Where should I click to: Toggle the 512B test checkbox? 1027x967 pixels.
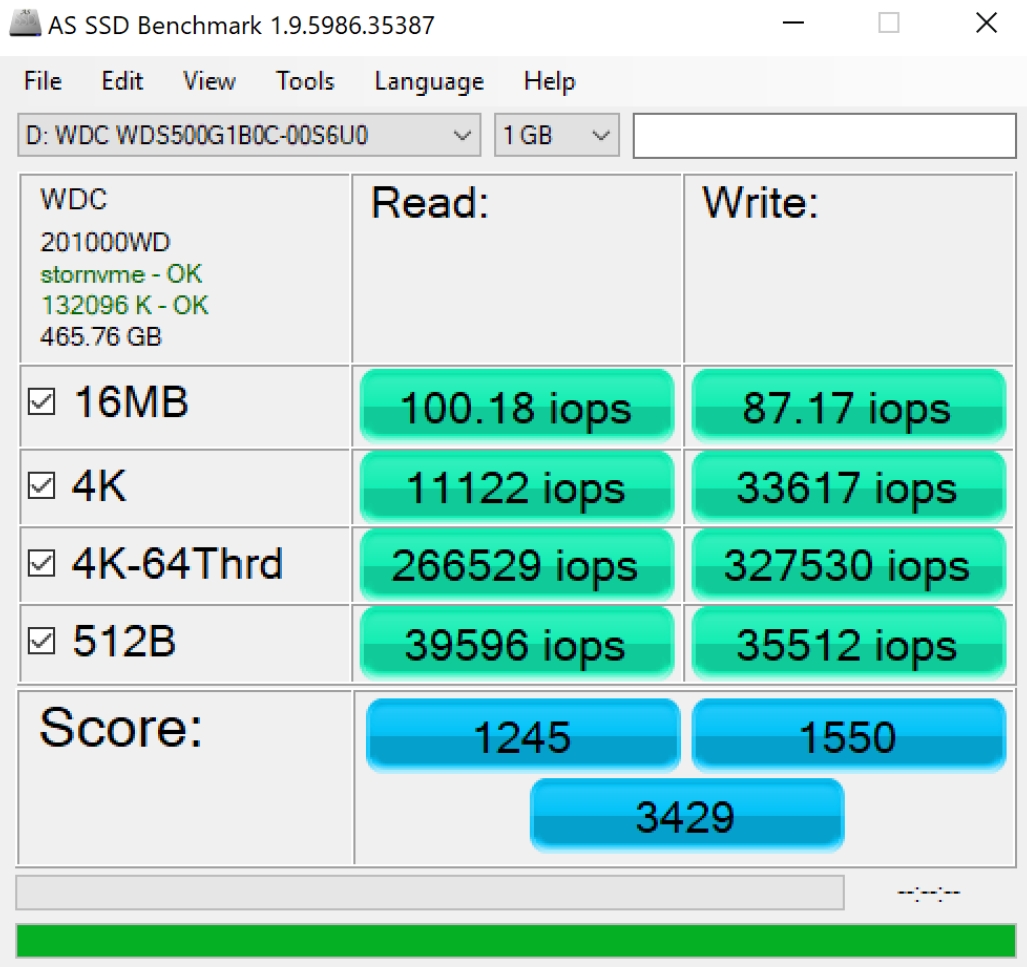point(41,641)
